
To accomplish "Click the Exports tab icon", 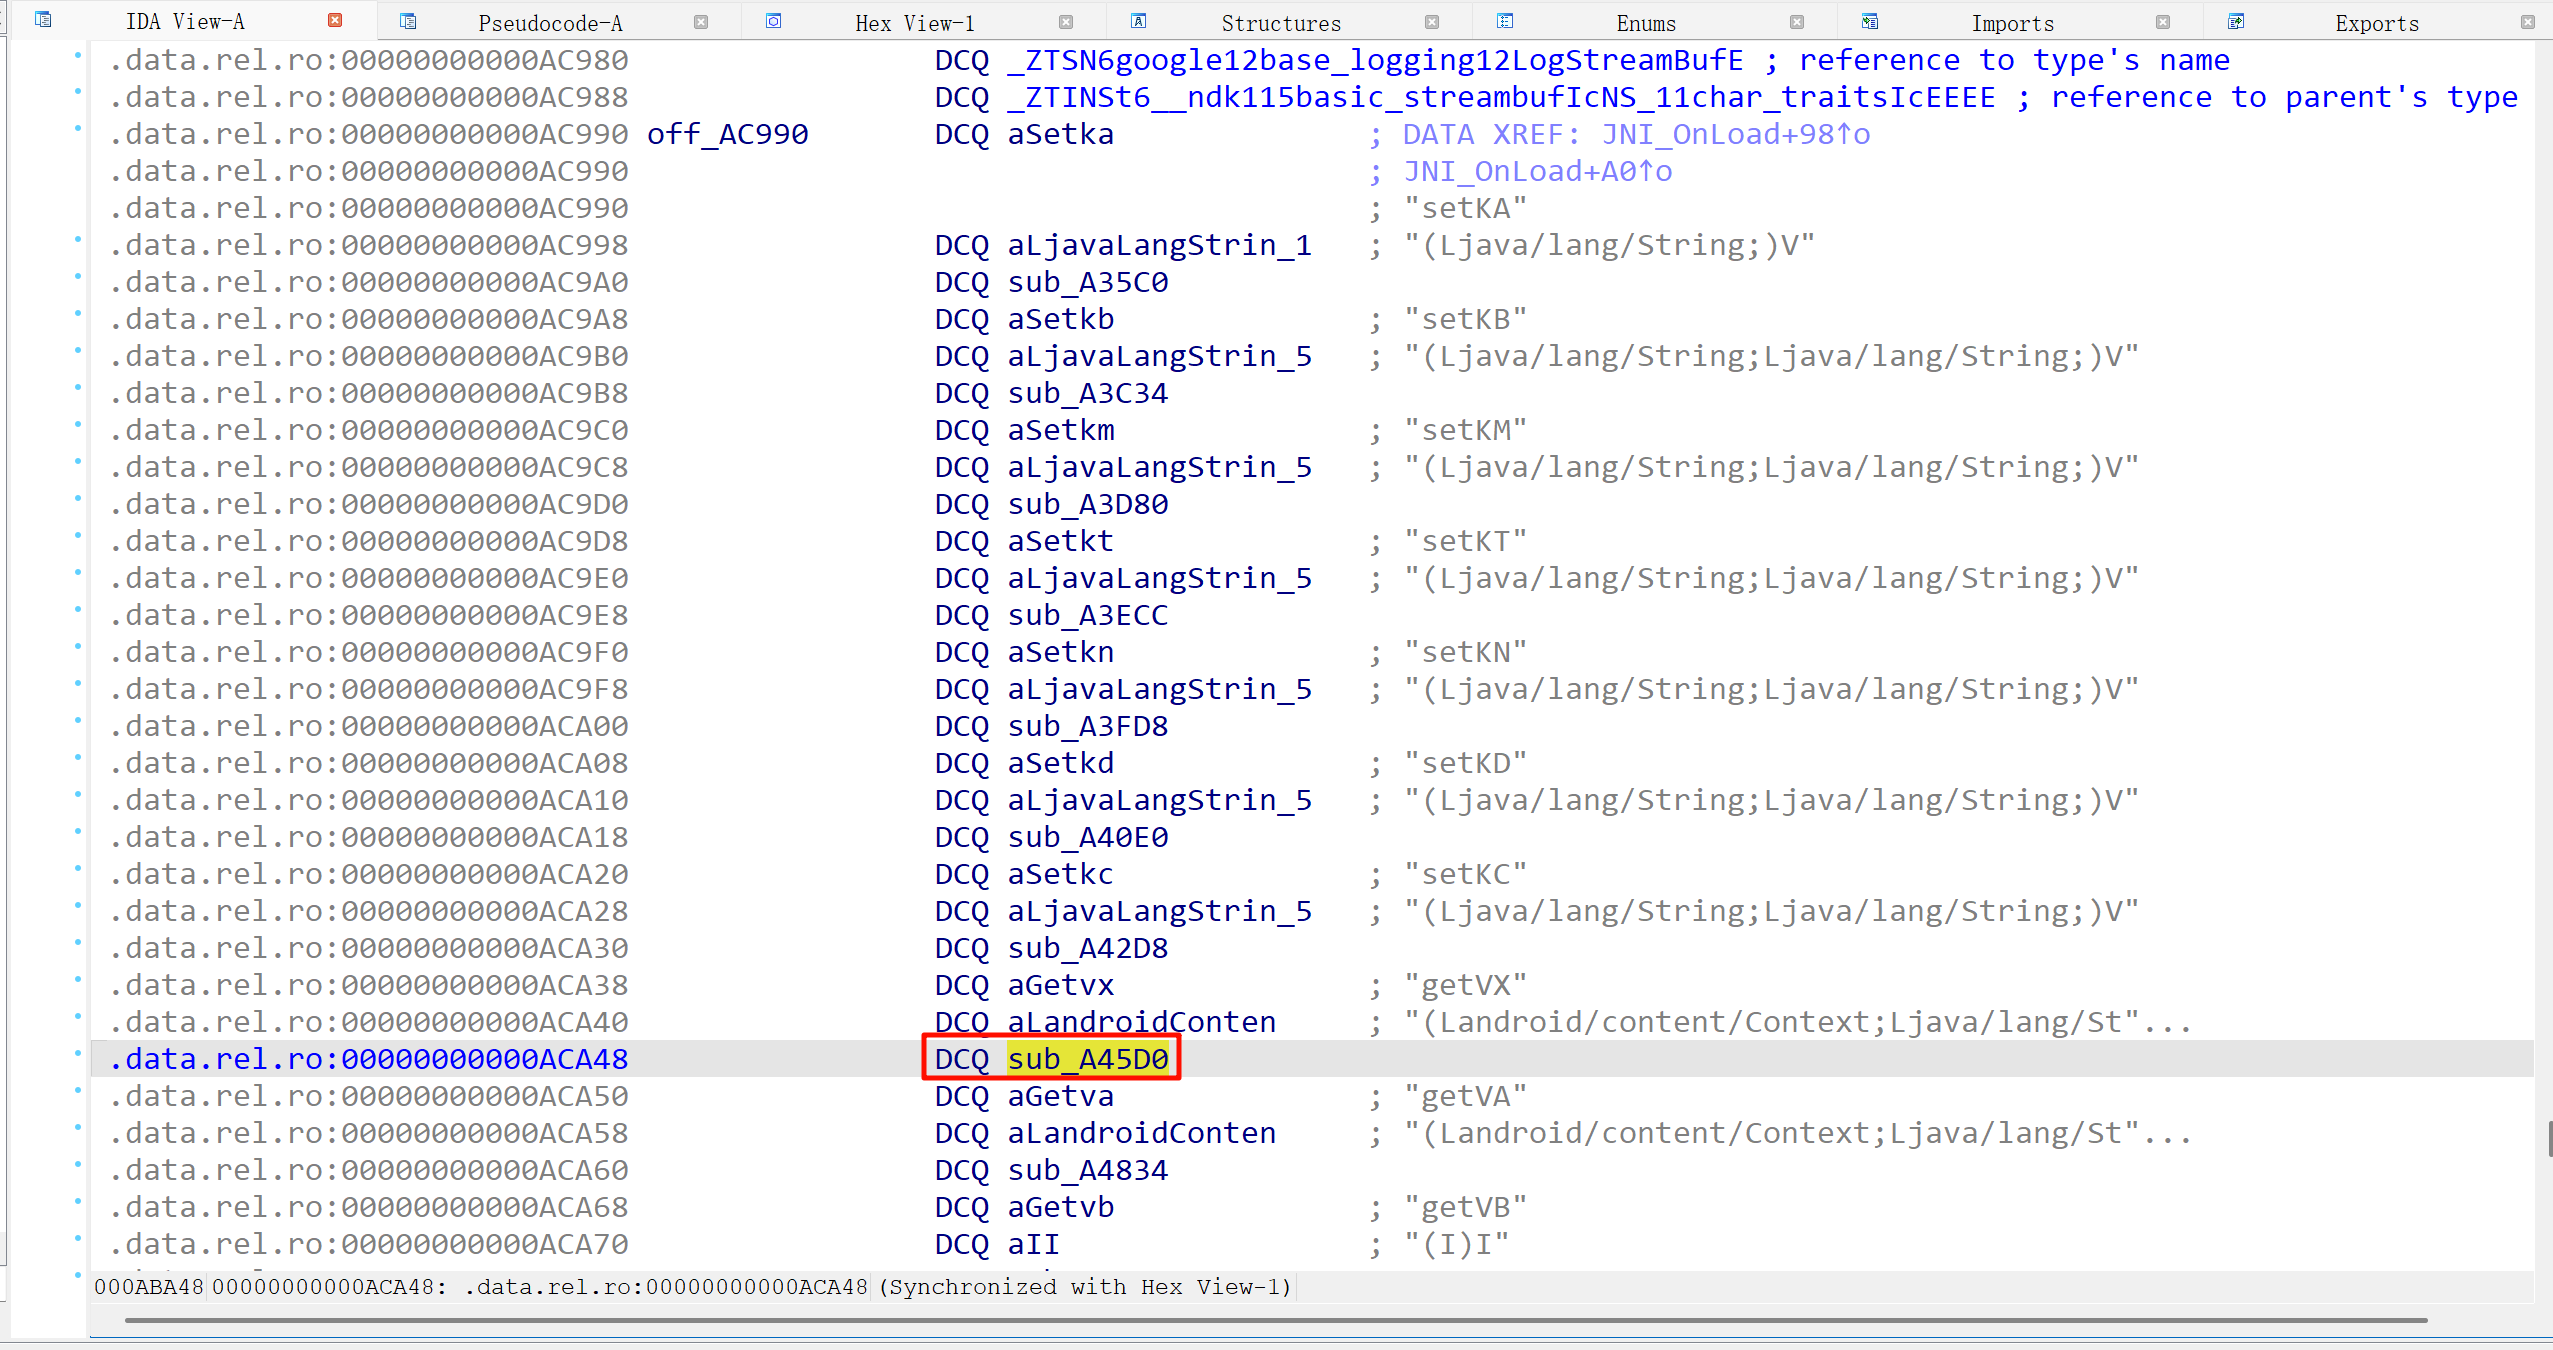I will 2236,21.
